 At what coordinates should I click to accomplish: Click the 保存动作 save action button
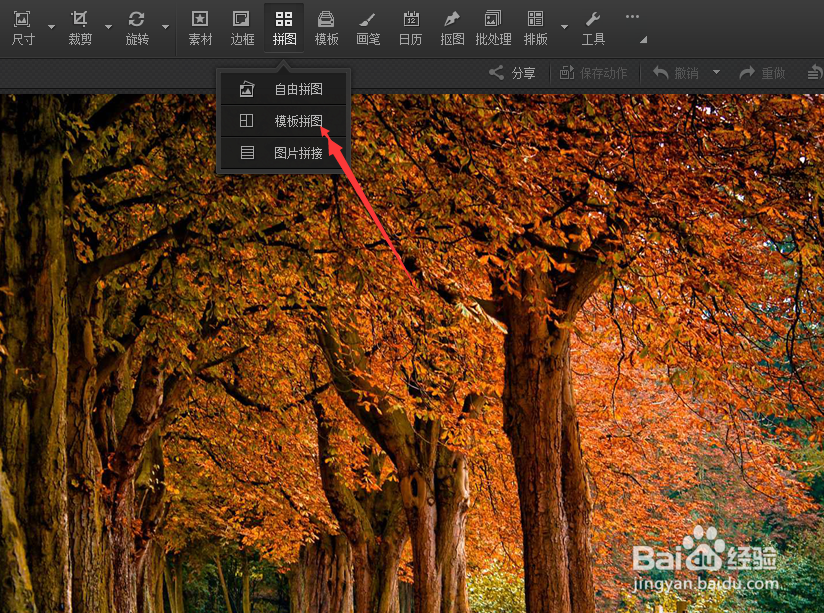tap(593, 73)
